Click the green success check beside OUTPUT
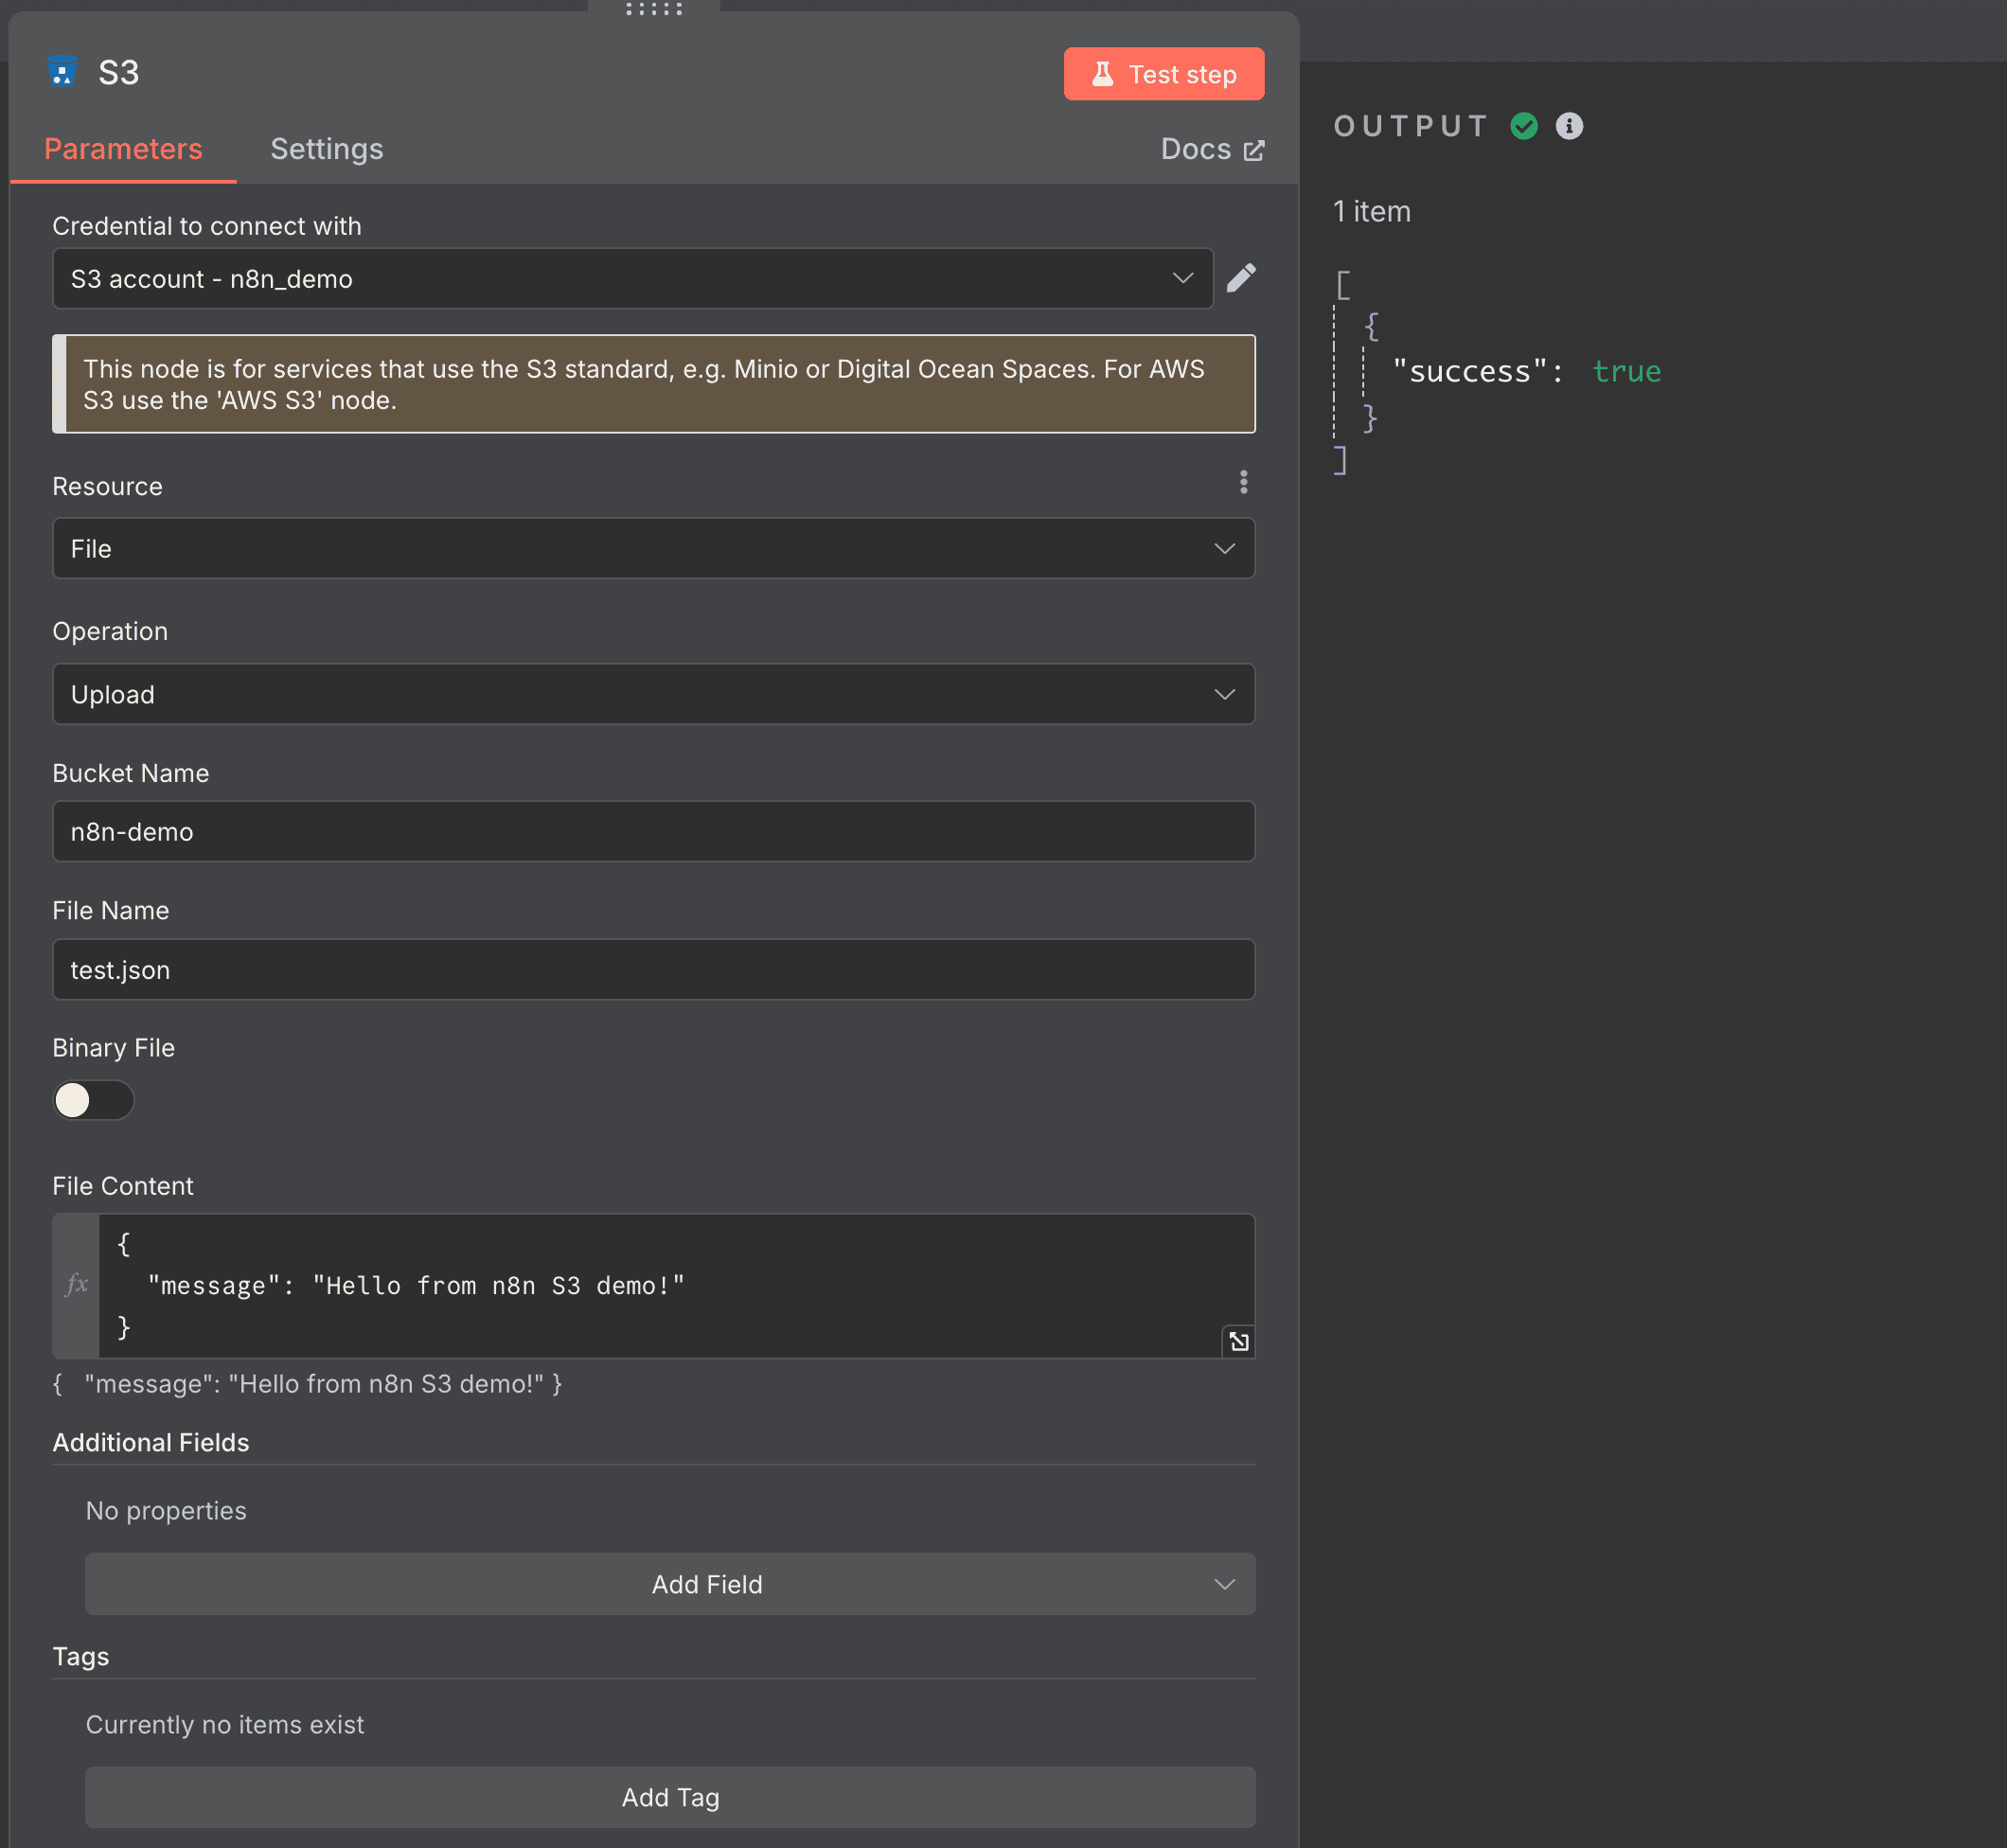This screenshot has height=1848, width=2007. click(x=1523, y=125)
